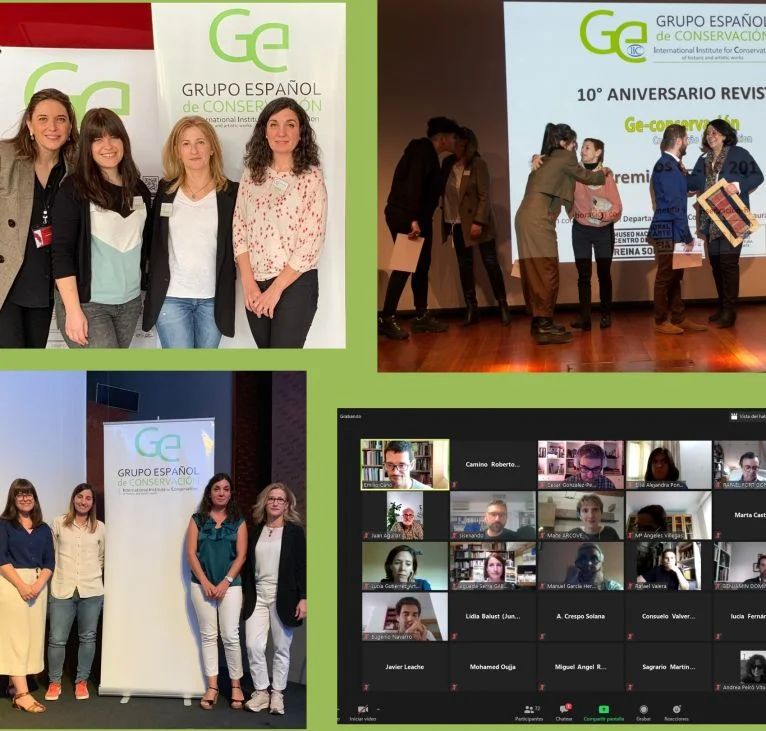Viewport: 766px width, 731px height.
Task: Select the Lidia Balust participant tile
Action: click(493, 616)
